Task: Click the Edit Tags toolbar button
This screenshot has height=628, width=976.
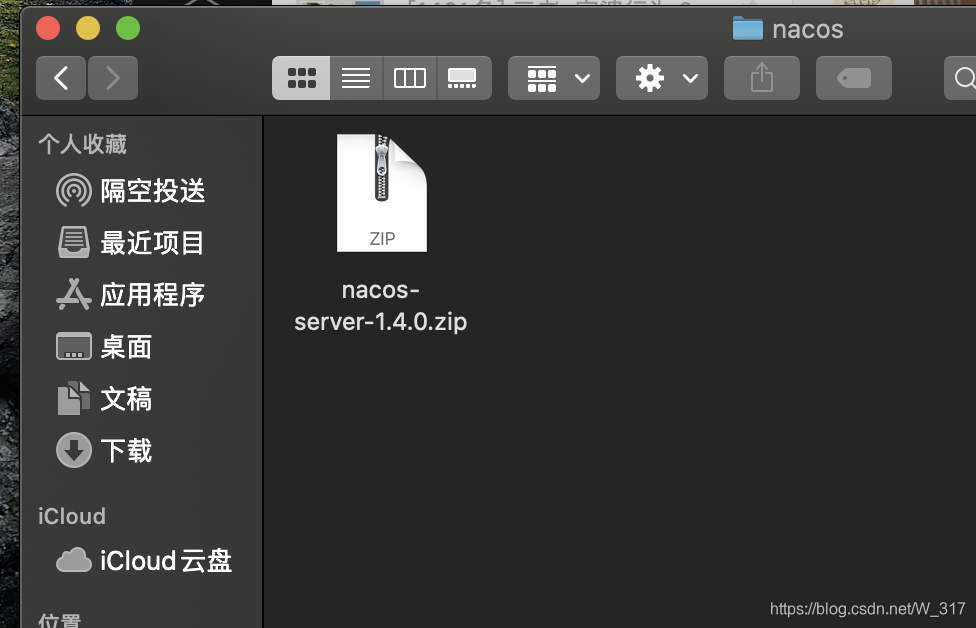Action: 854,78
